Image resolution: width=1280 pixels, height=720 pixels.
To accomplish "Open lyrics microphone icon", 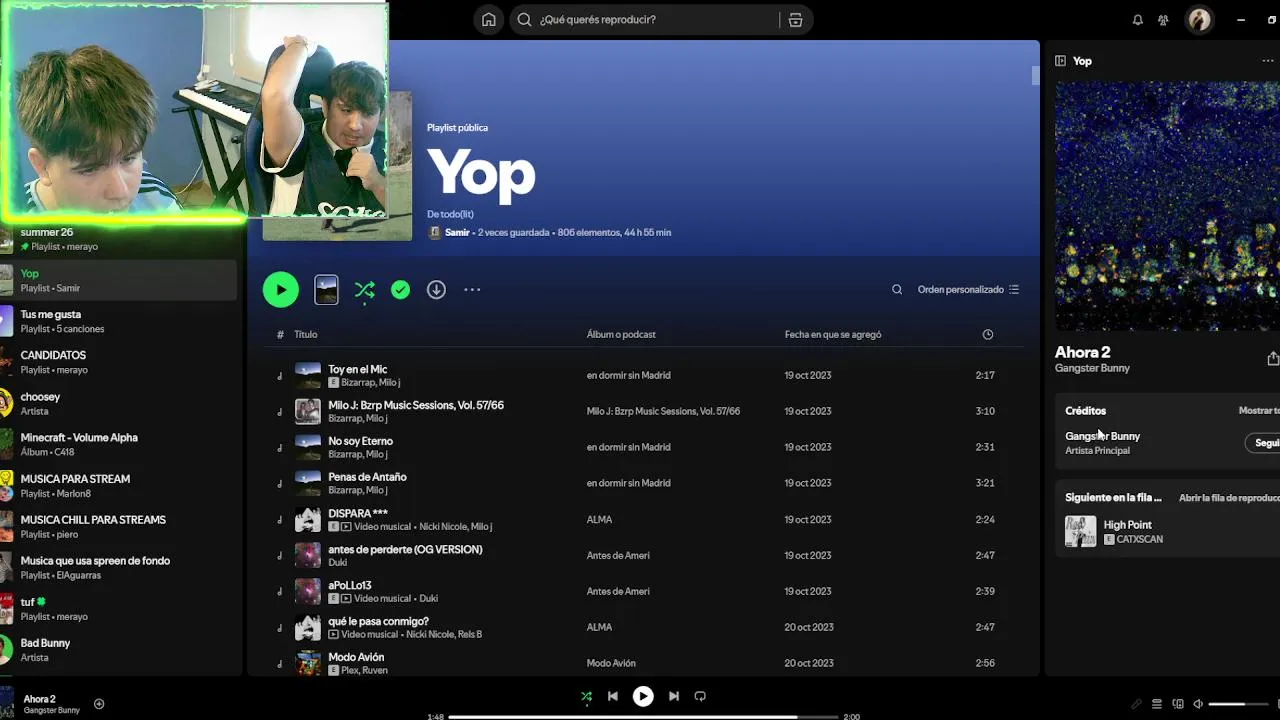I will [x=1136, y=704].
